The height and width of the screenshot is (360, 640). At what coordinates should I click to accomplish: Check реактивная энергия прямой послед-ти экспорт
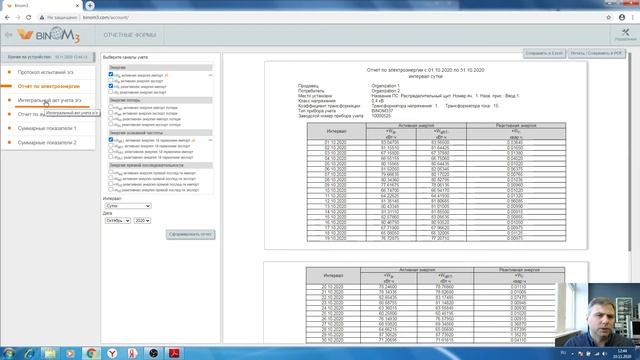pos(111,189)
